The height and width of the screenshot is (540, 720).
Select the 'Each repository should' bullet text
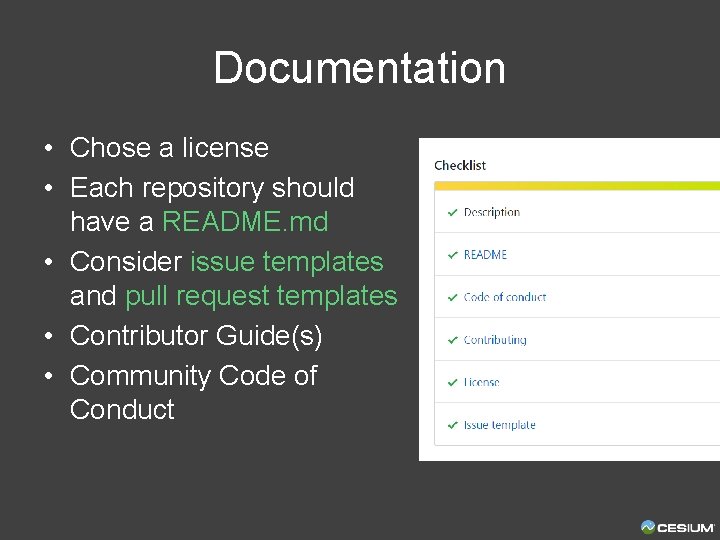pyautogui.click(x=212, y=188)
